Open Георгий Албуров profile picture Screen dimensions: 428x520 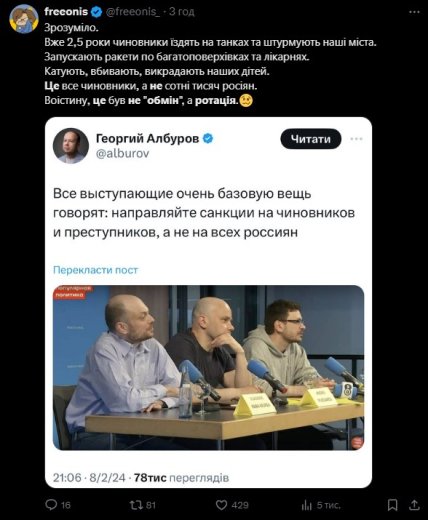tap(71, 146)
